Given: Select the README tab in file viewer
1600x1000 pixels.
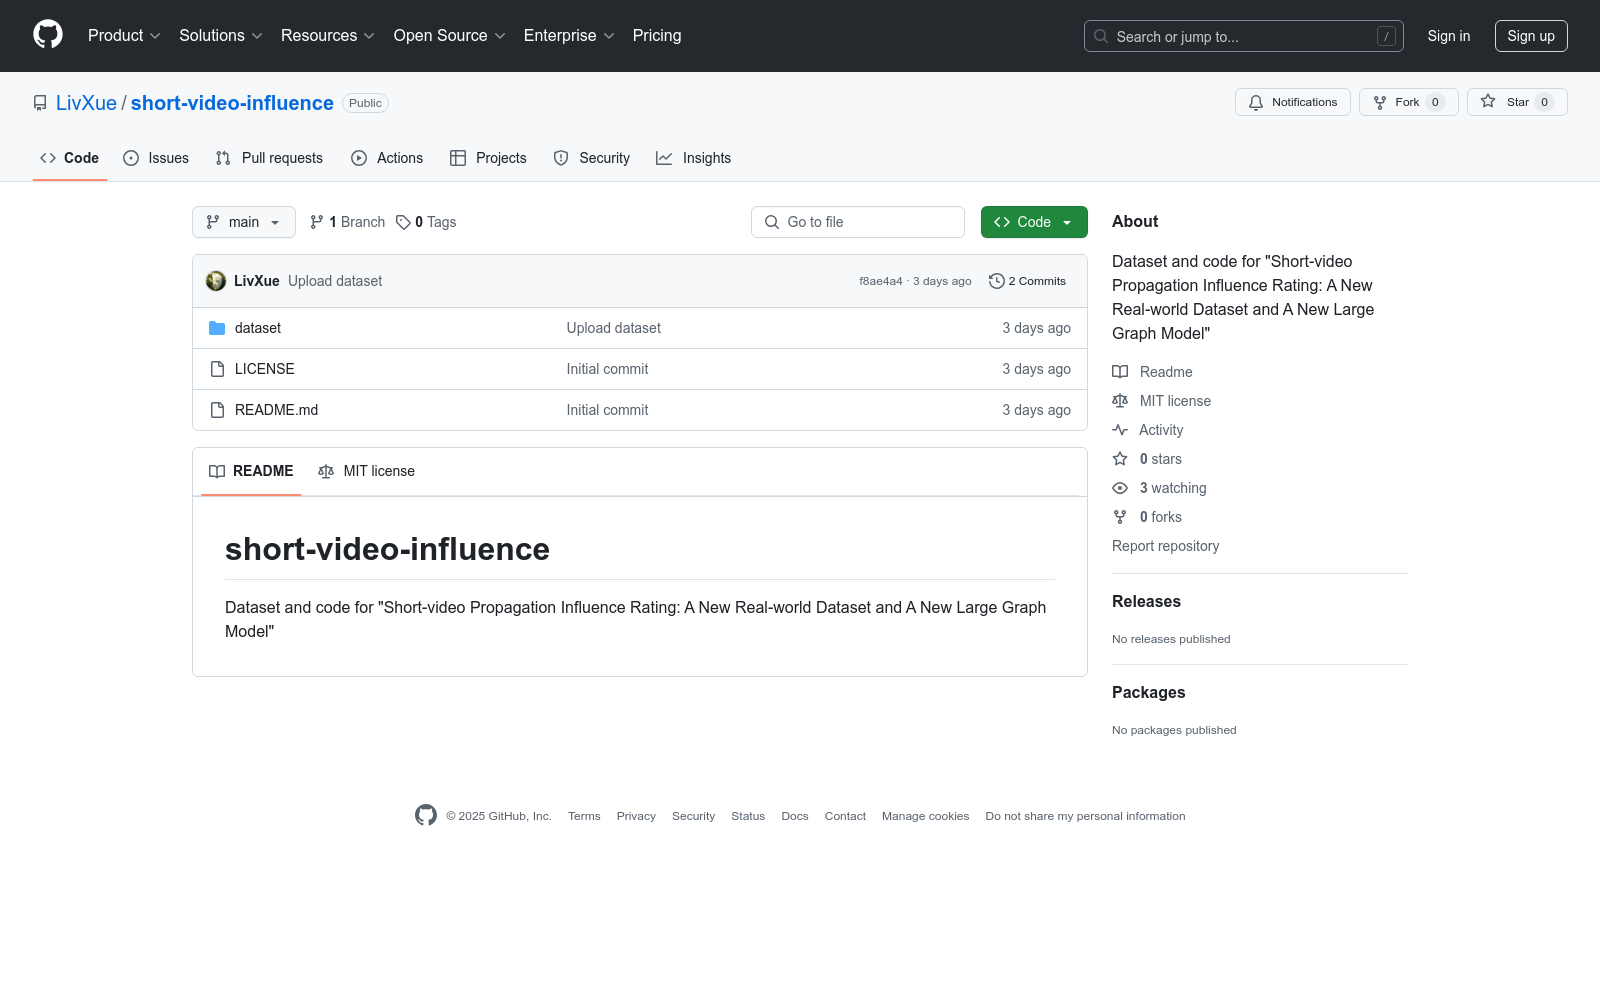Looking at the screenshot, I should [251, 471].
